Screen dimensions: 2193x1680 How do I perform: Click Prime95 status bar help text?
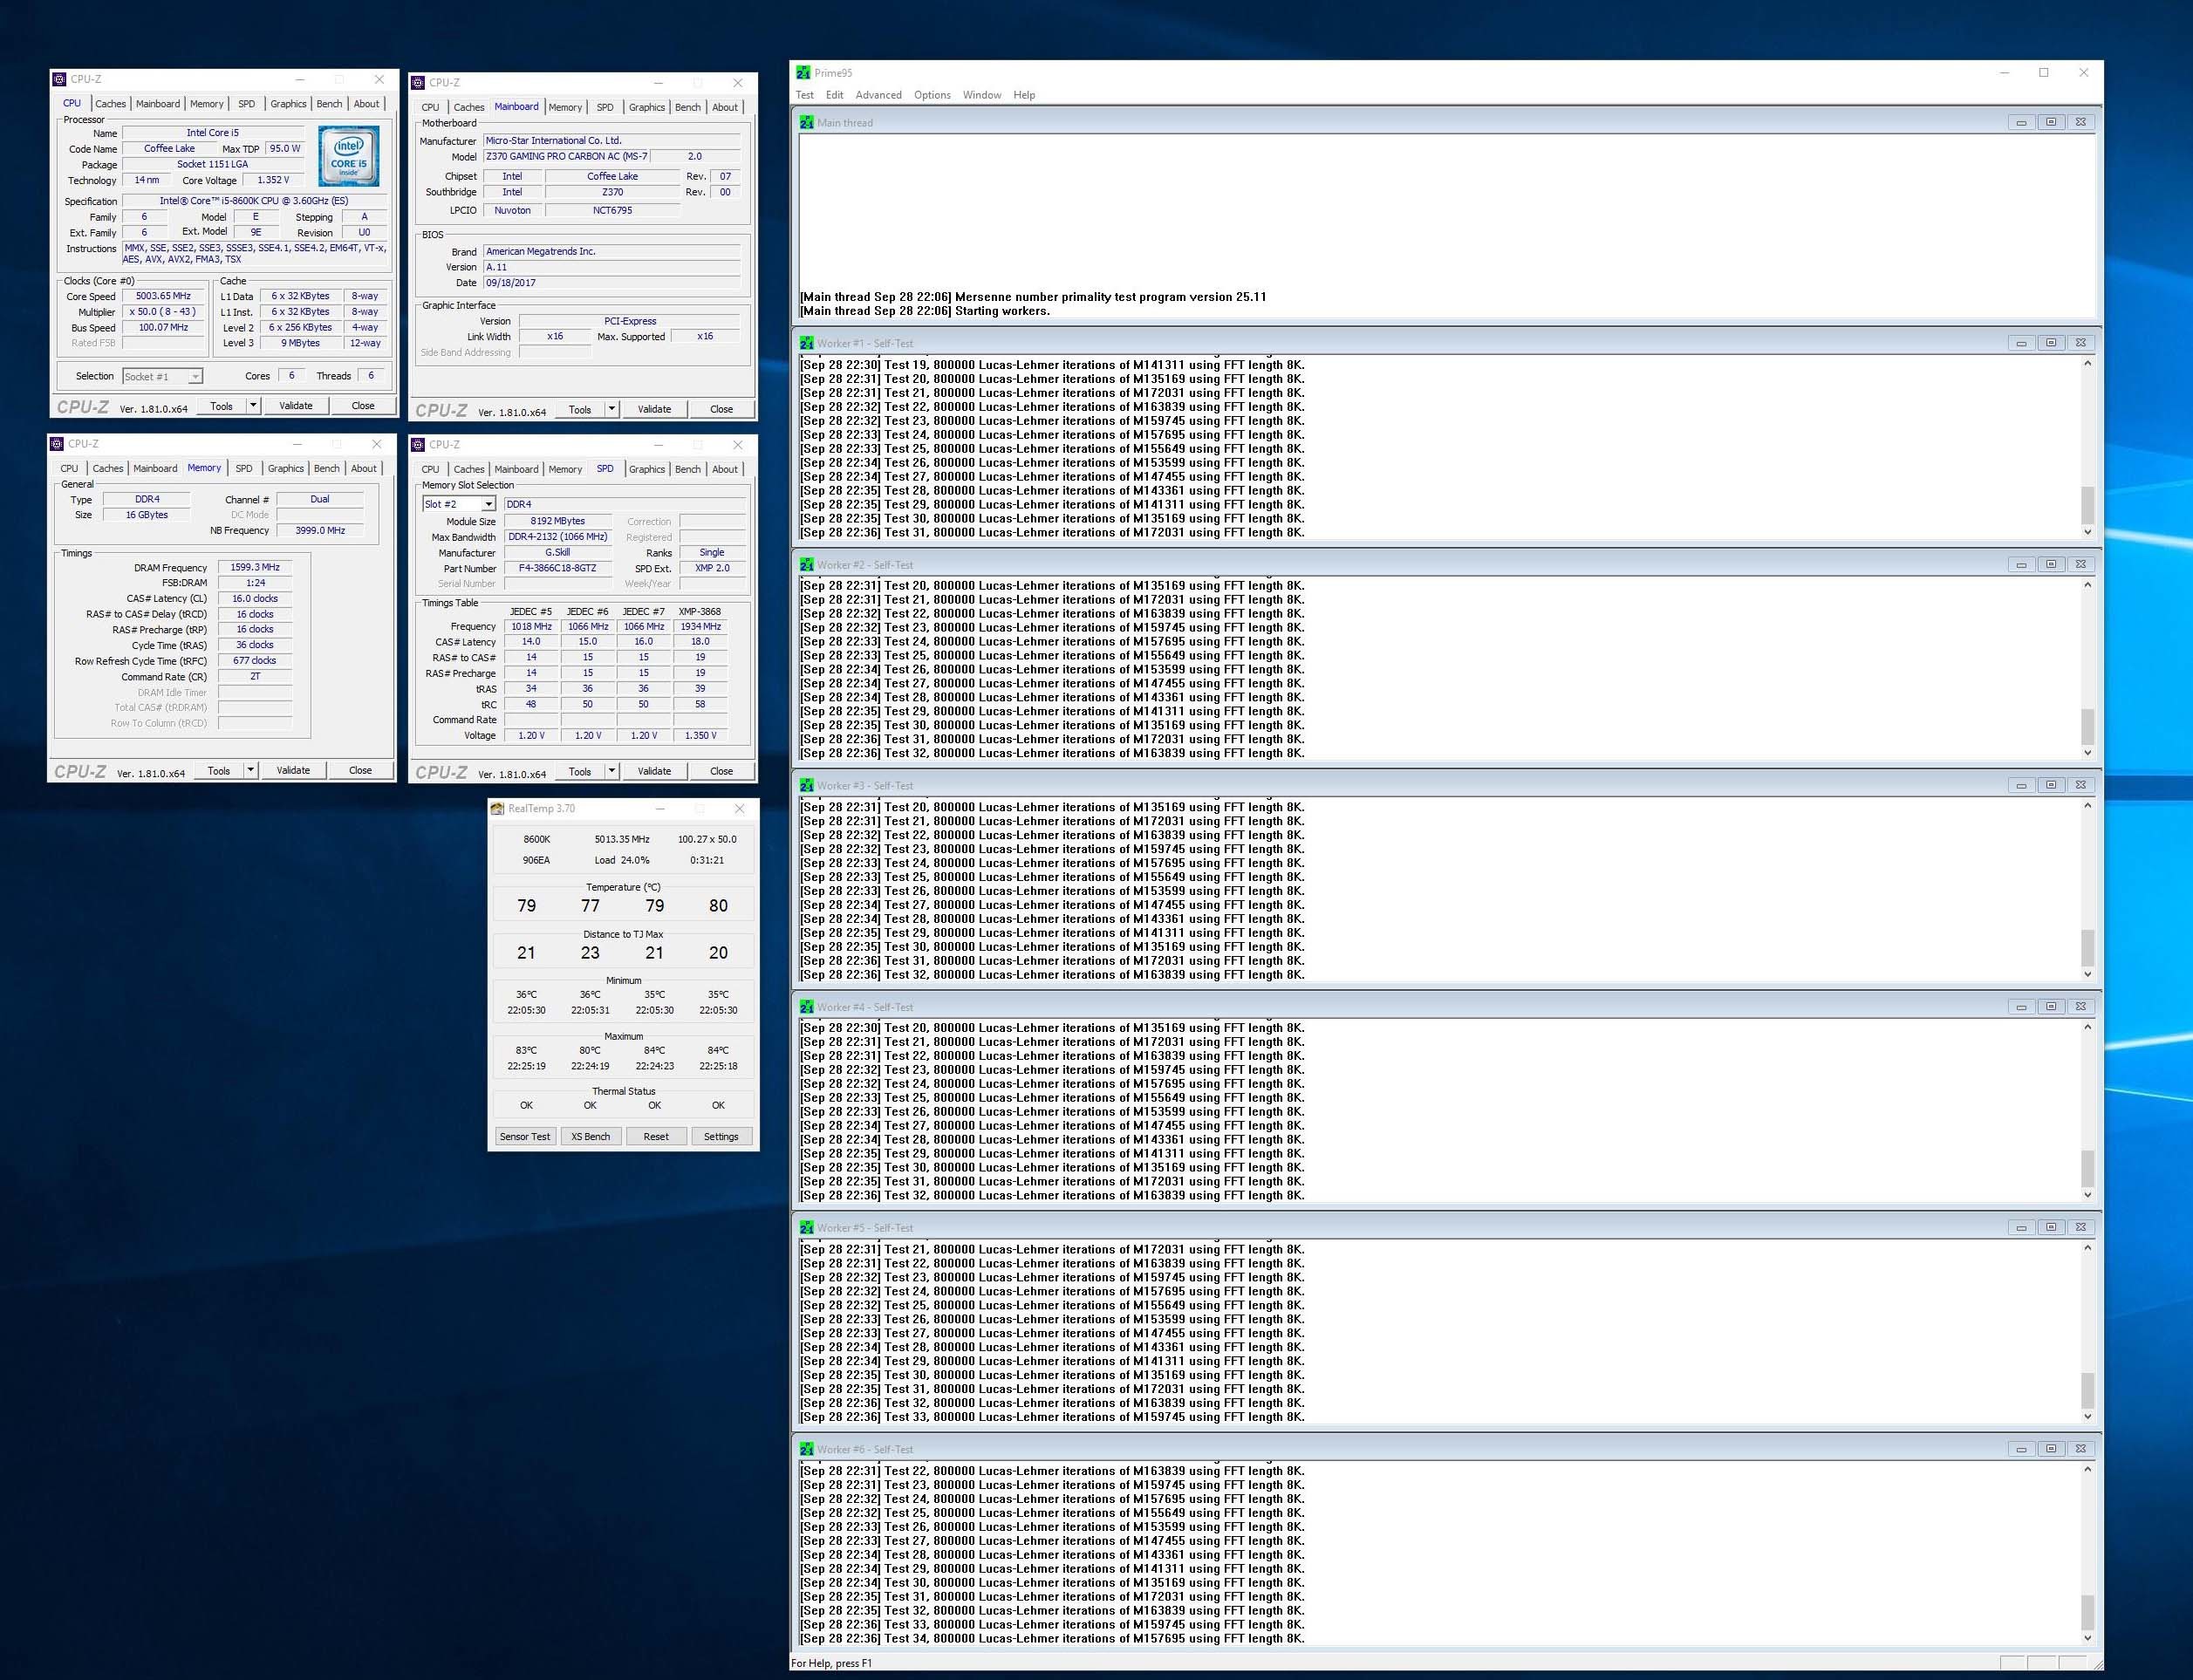pos(832,1663)
